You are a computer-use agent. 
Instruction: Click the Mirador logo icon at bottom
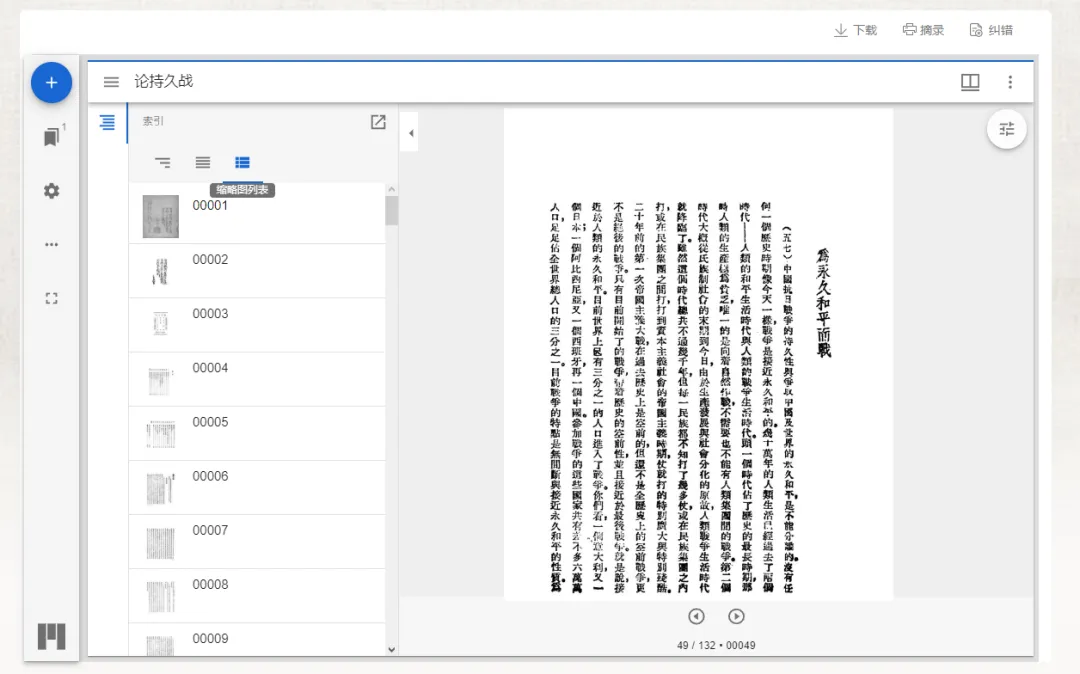[x=52, y=636]
